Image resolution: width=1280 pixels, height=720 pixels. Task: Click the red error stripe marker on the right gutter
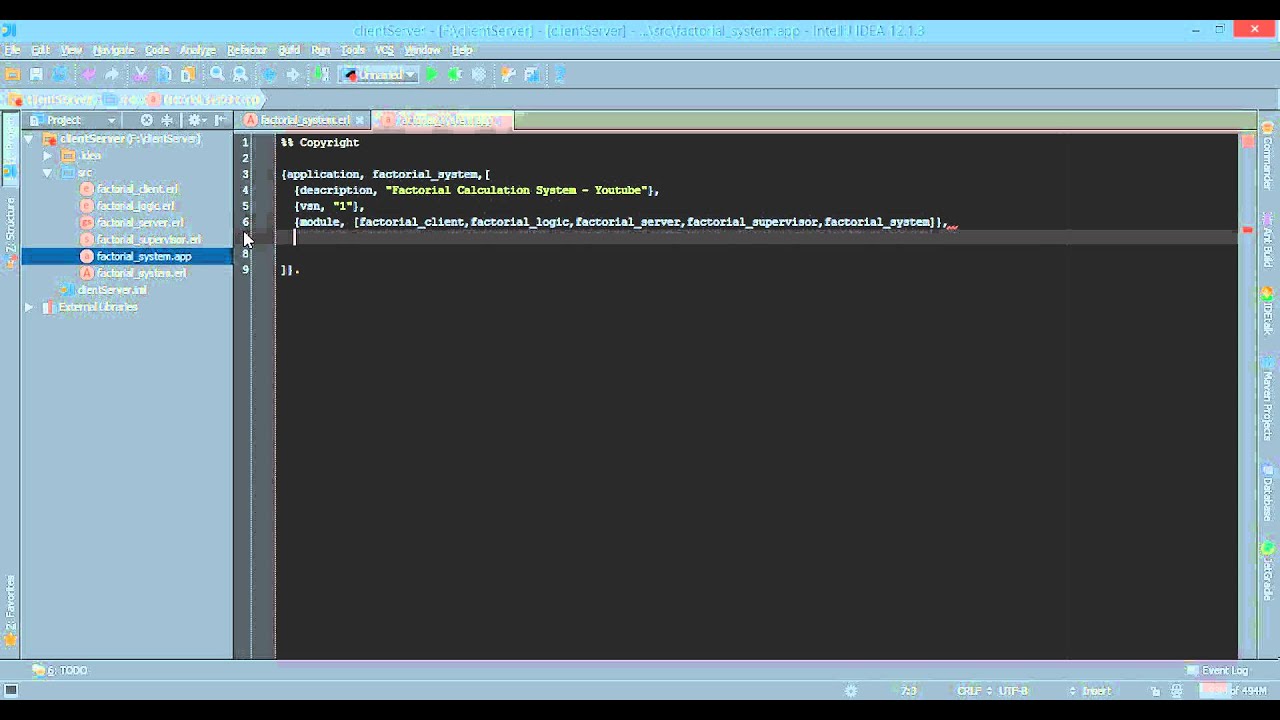point(1247,230)
